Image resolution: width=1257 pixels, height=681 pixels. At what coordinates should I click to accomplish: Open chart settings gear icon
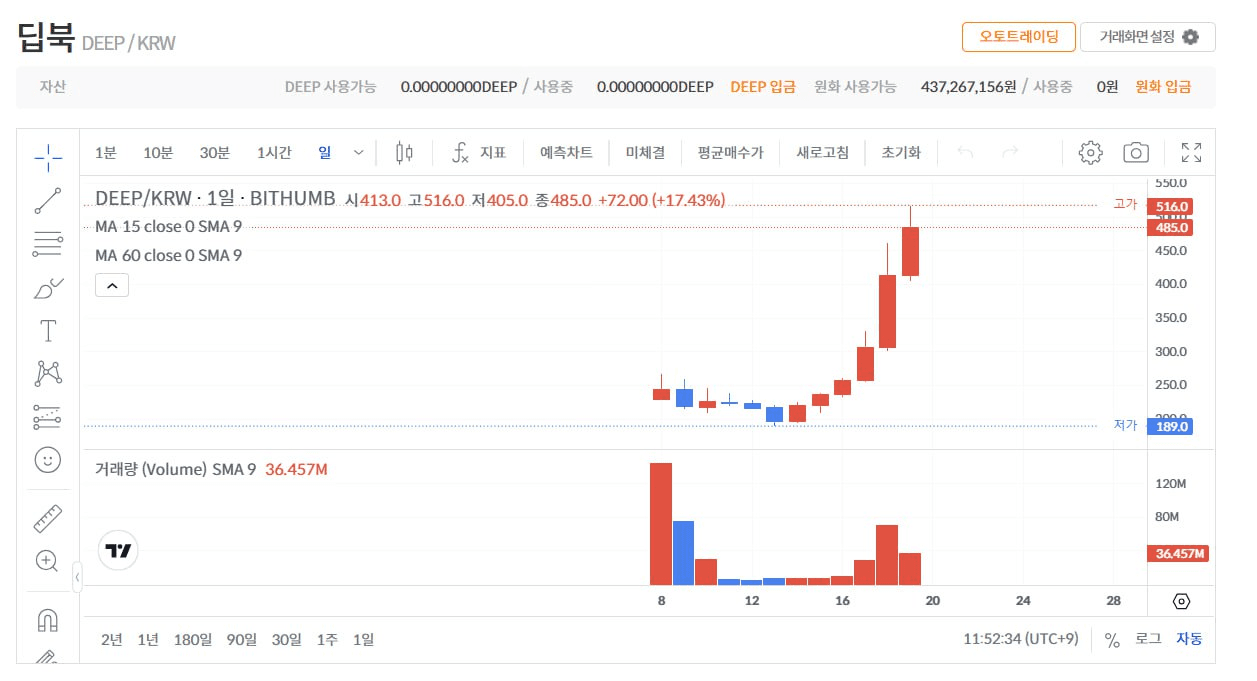1090,153
